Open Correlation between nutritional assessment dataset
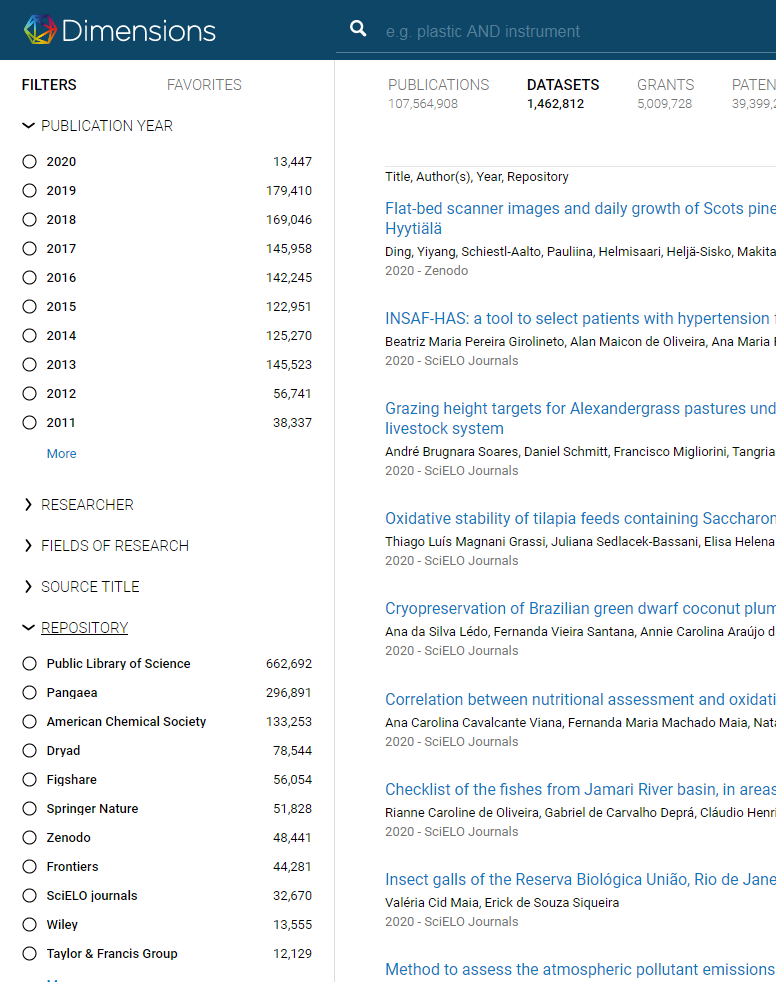This screenshot has width=776, height=982. pyautogui.click(x=580, y=700)
